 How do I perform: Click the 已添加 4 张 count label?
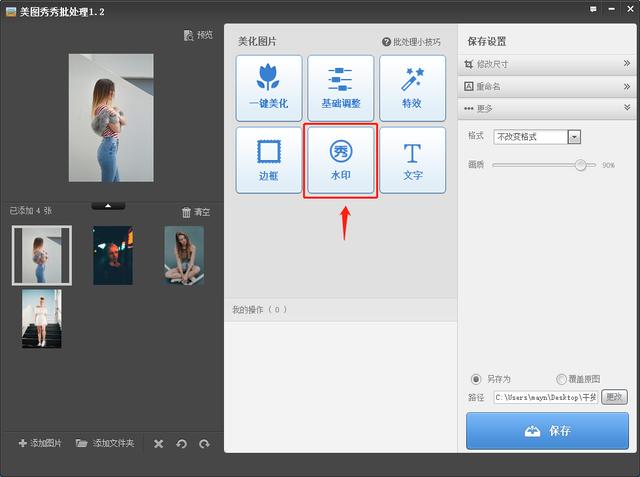[31, 211]
